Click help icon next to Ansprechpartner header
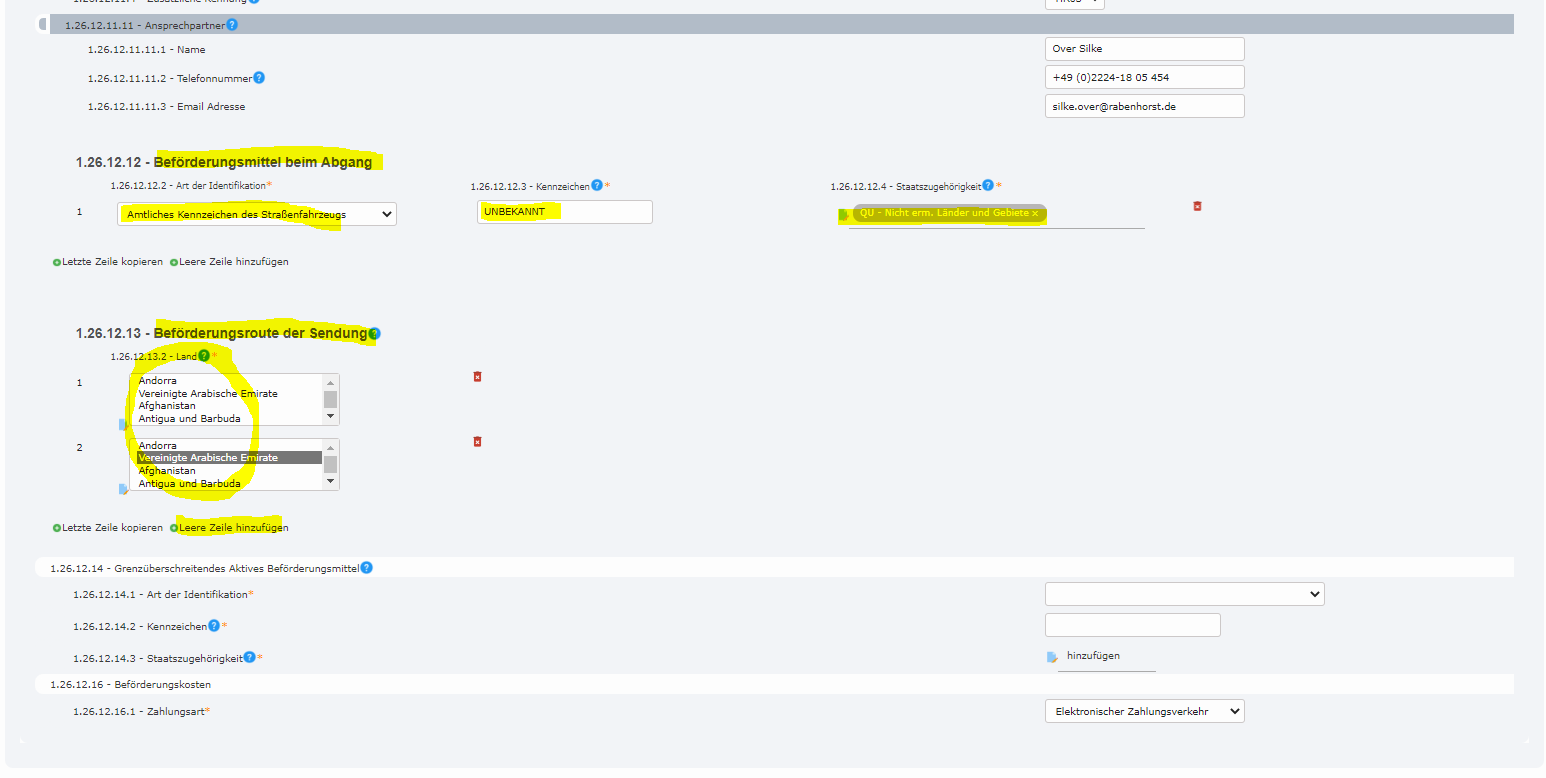The width and height of the screenshot is (1546, 778). pyautogui.click(x=232, y=24)
